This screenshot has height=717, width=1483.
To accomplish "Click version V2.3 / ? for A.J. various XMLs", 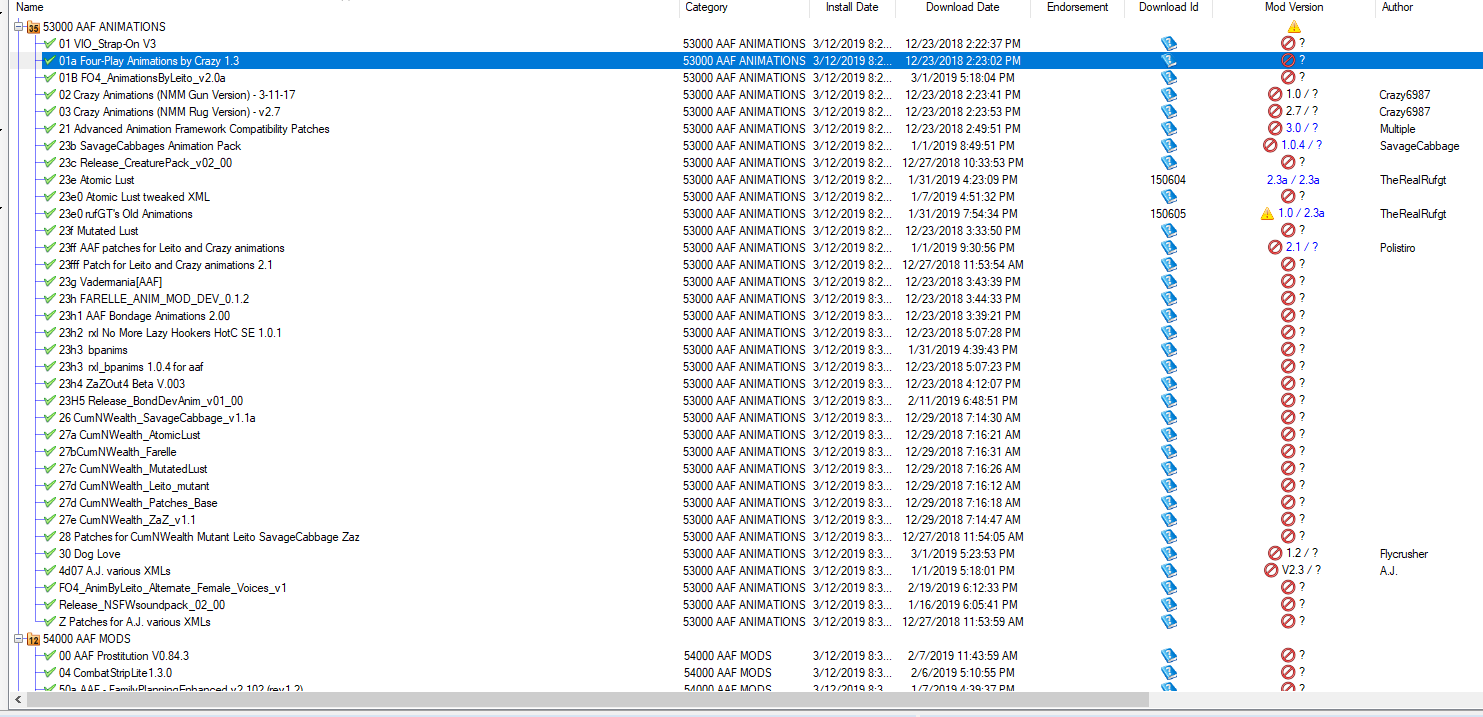I will [1301, 571].
